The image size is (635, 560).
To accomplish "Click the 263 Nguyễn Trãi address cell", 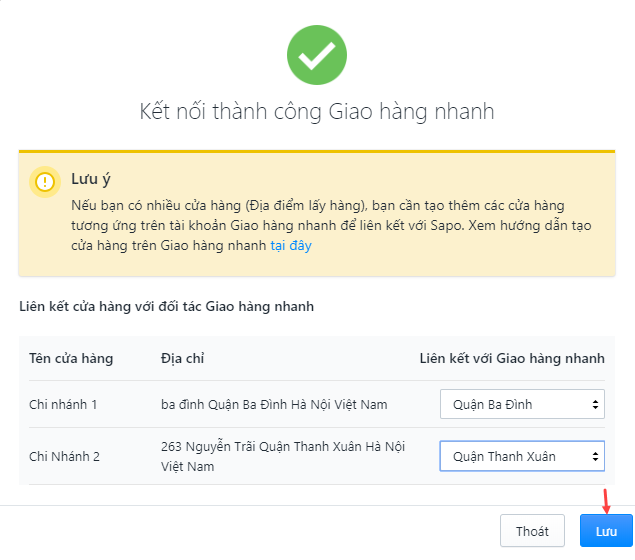I will [283, 456].
